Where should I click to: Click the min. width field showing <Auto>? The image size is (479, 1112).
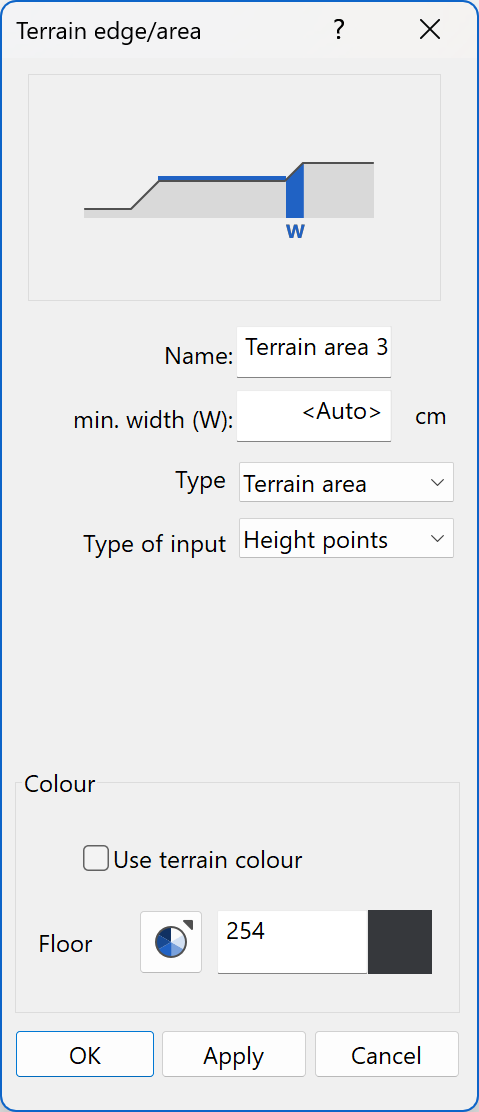tap(314, 416)
